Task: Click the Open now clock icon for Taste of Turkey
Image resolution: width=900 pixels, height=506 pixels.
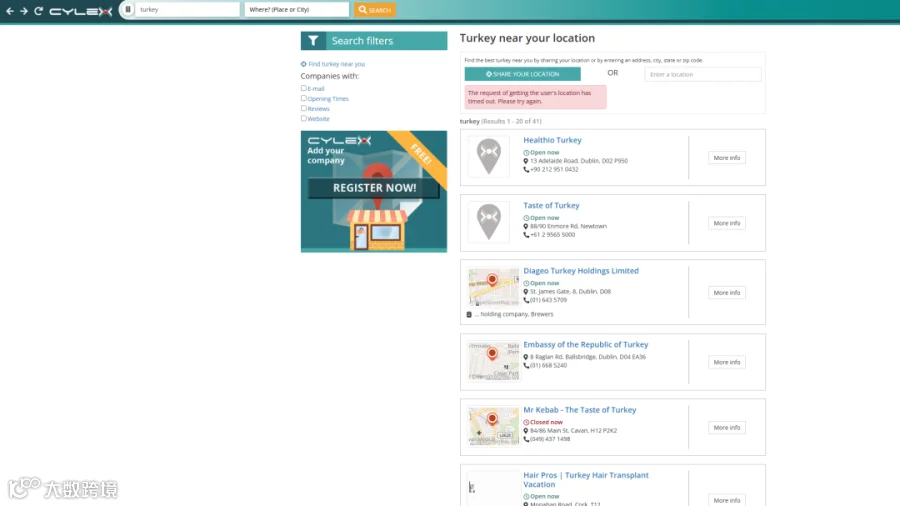Action: [x=526, y=218]
